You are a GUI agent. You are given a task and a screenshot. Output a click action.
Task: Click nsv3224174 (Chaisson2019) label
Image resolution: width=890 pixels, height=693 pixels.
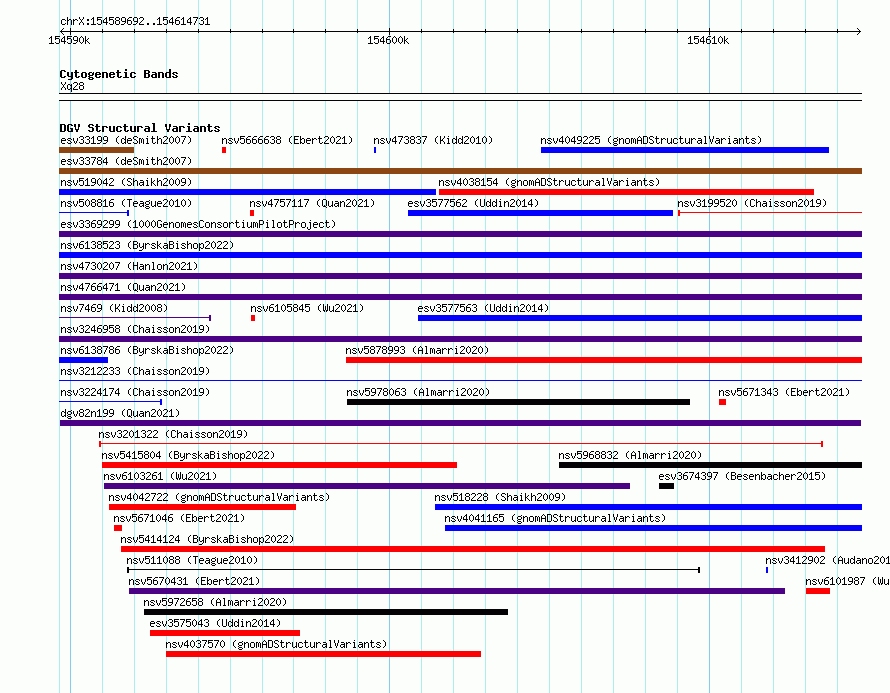135,392
